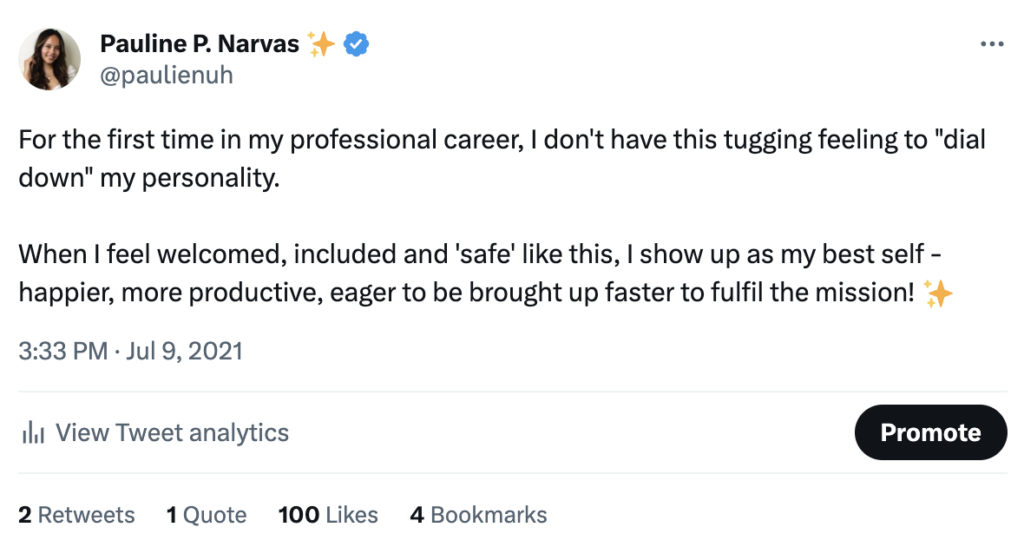Click the 4 Bookmarks count
The height and width of the screenshot is (547, 1024).
click(478, 515)
